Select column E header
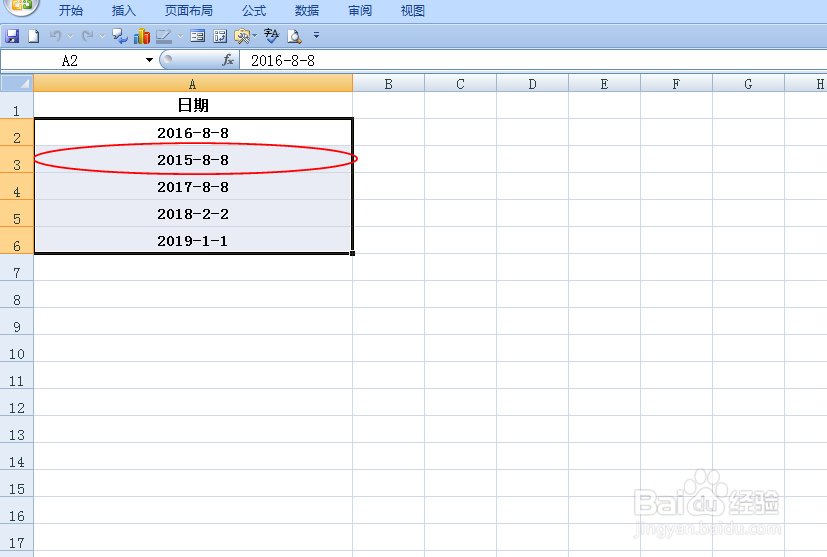827x557 pixels. [x=604, y=83]
